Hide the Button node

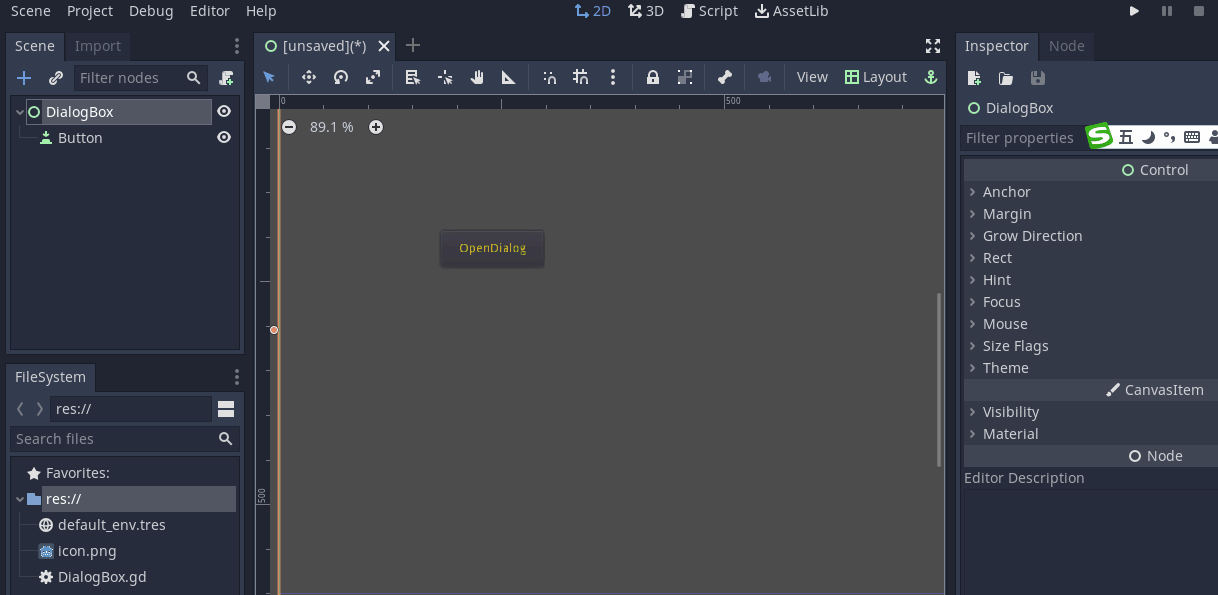[224, 138]
